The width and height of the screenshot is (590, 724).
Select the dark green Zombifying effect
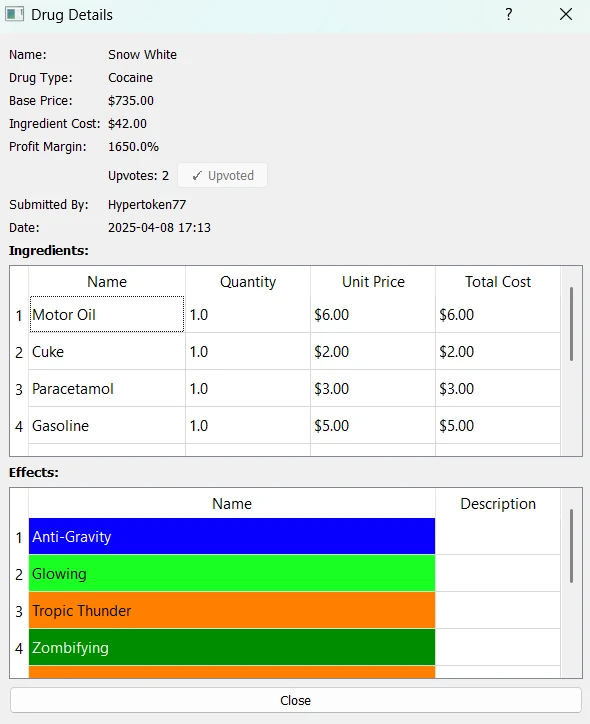(232, 647)
